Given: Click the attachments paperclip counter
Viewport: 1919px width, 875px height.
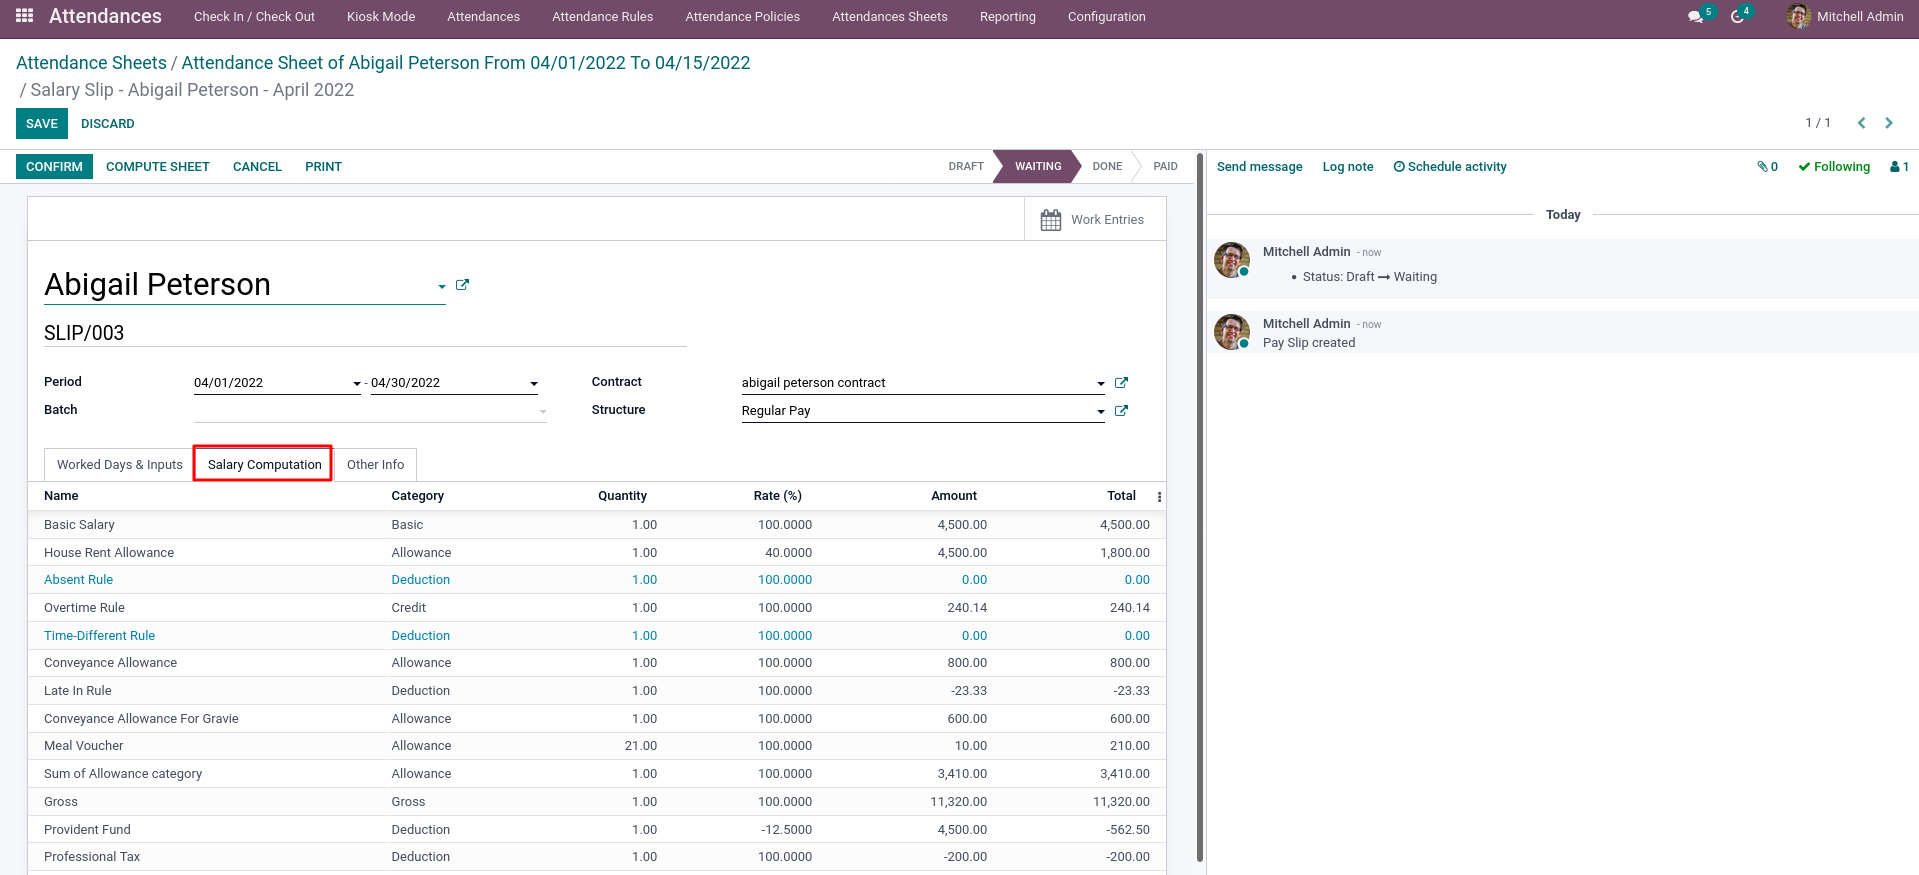Looking at the screenshot, I should (1767, 167).
